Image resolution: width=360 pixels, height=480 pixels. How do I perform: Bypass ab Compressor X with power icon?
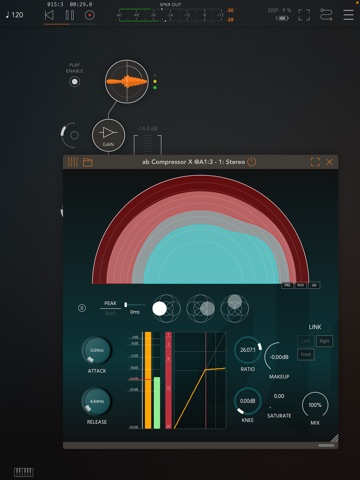[x=252, y=162]
